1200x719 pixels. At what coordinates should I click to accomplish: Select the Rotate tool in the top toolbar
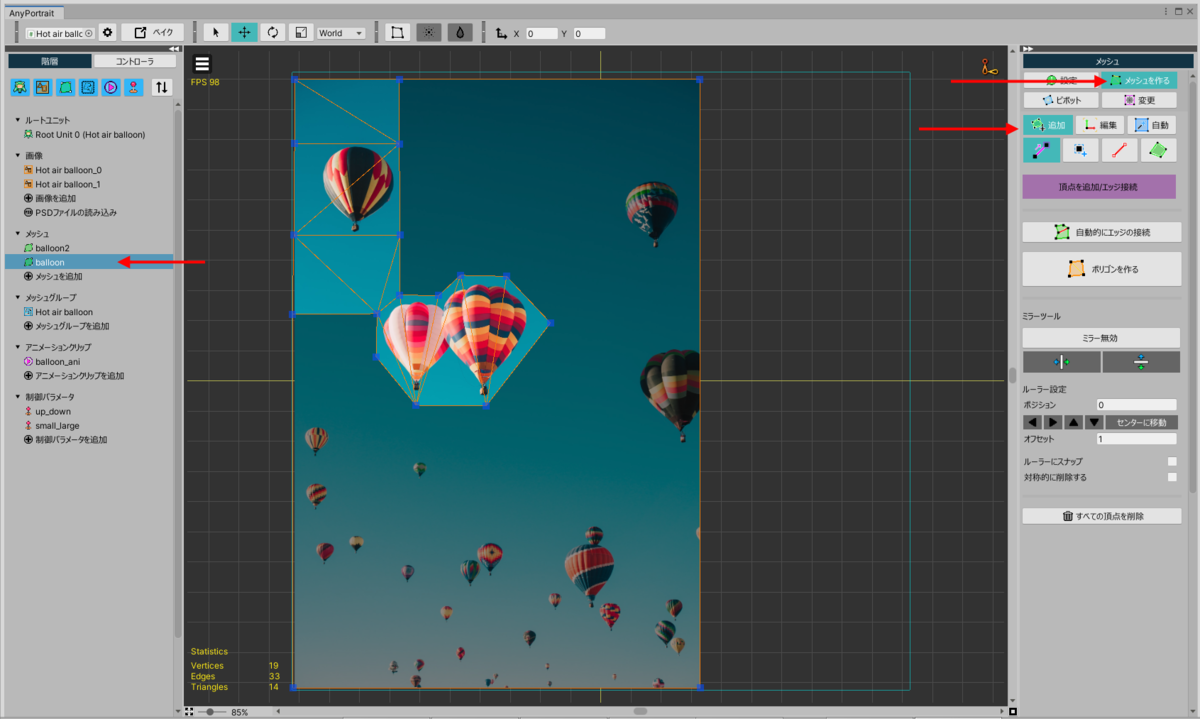pos(272,33)
